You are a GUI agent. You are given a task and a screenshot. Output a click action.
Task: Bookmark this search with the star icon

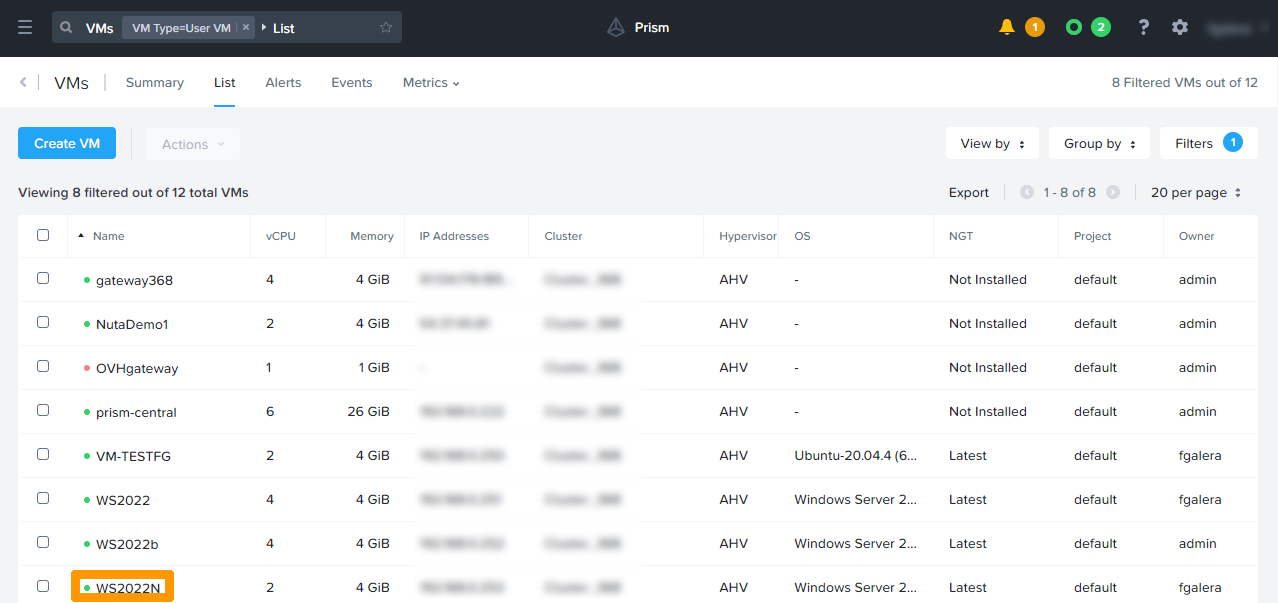click(386, 28)
